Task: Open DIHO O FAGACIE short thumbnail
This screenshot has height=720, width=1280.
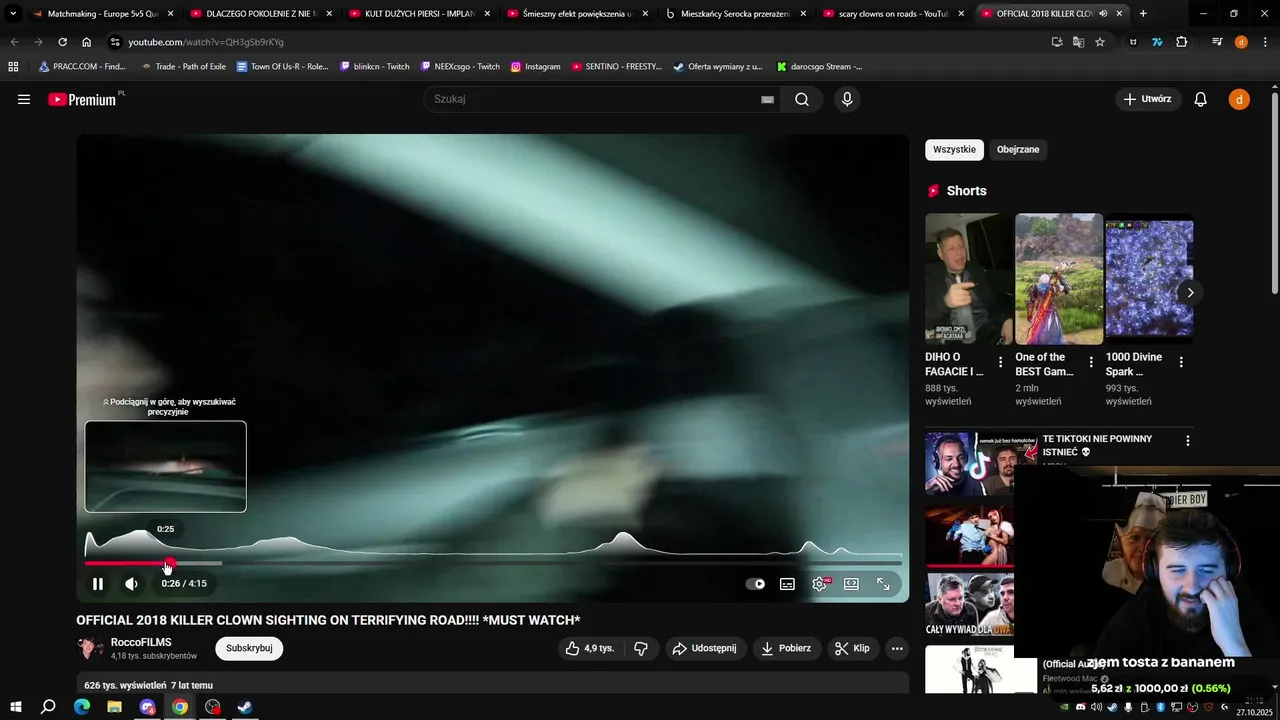Action: pyautogui.click(x=969, y=279)
